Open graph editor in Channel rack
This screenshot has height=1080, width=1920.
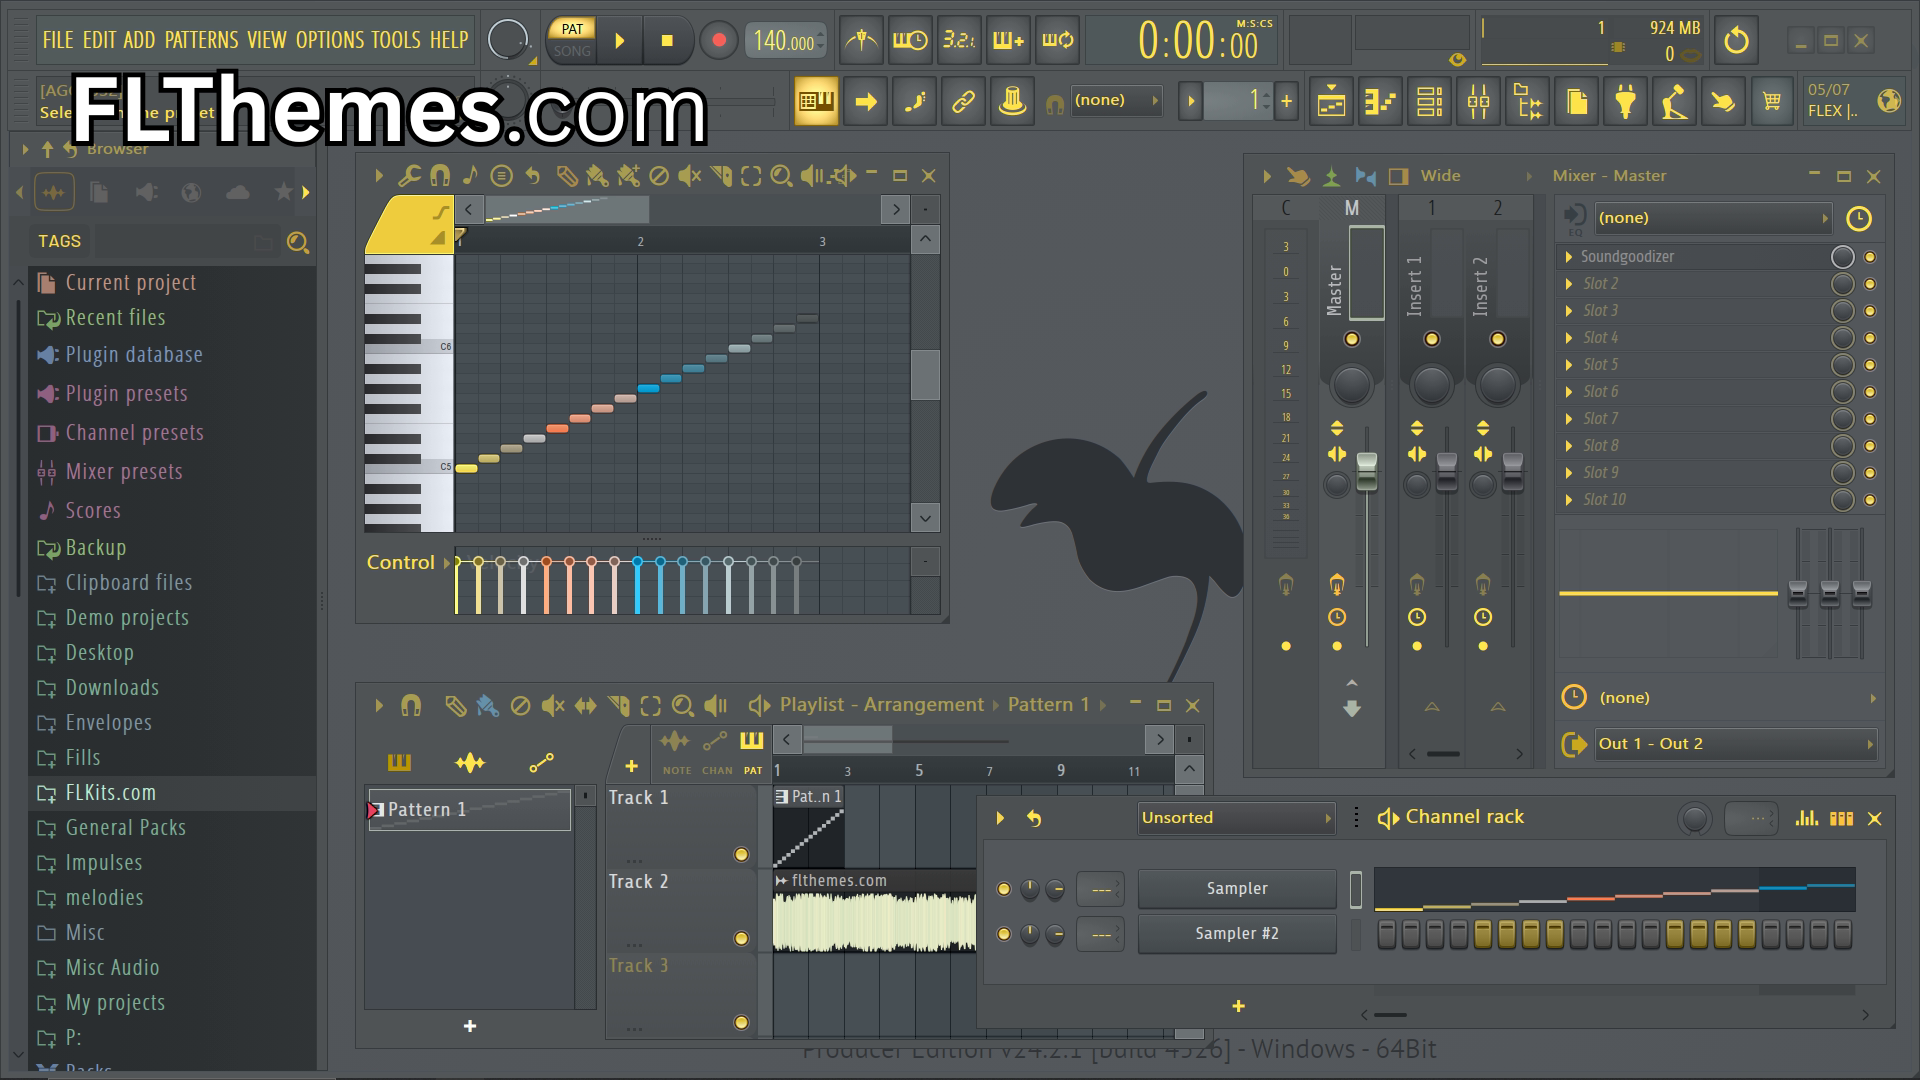[x=1807, y=818]
